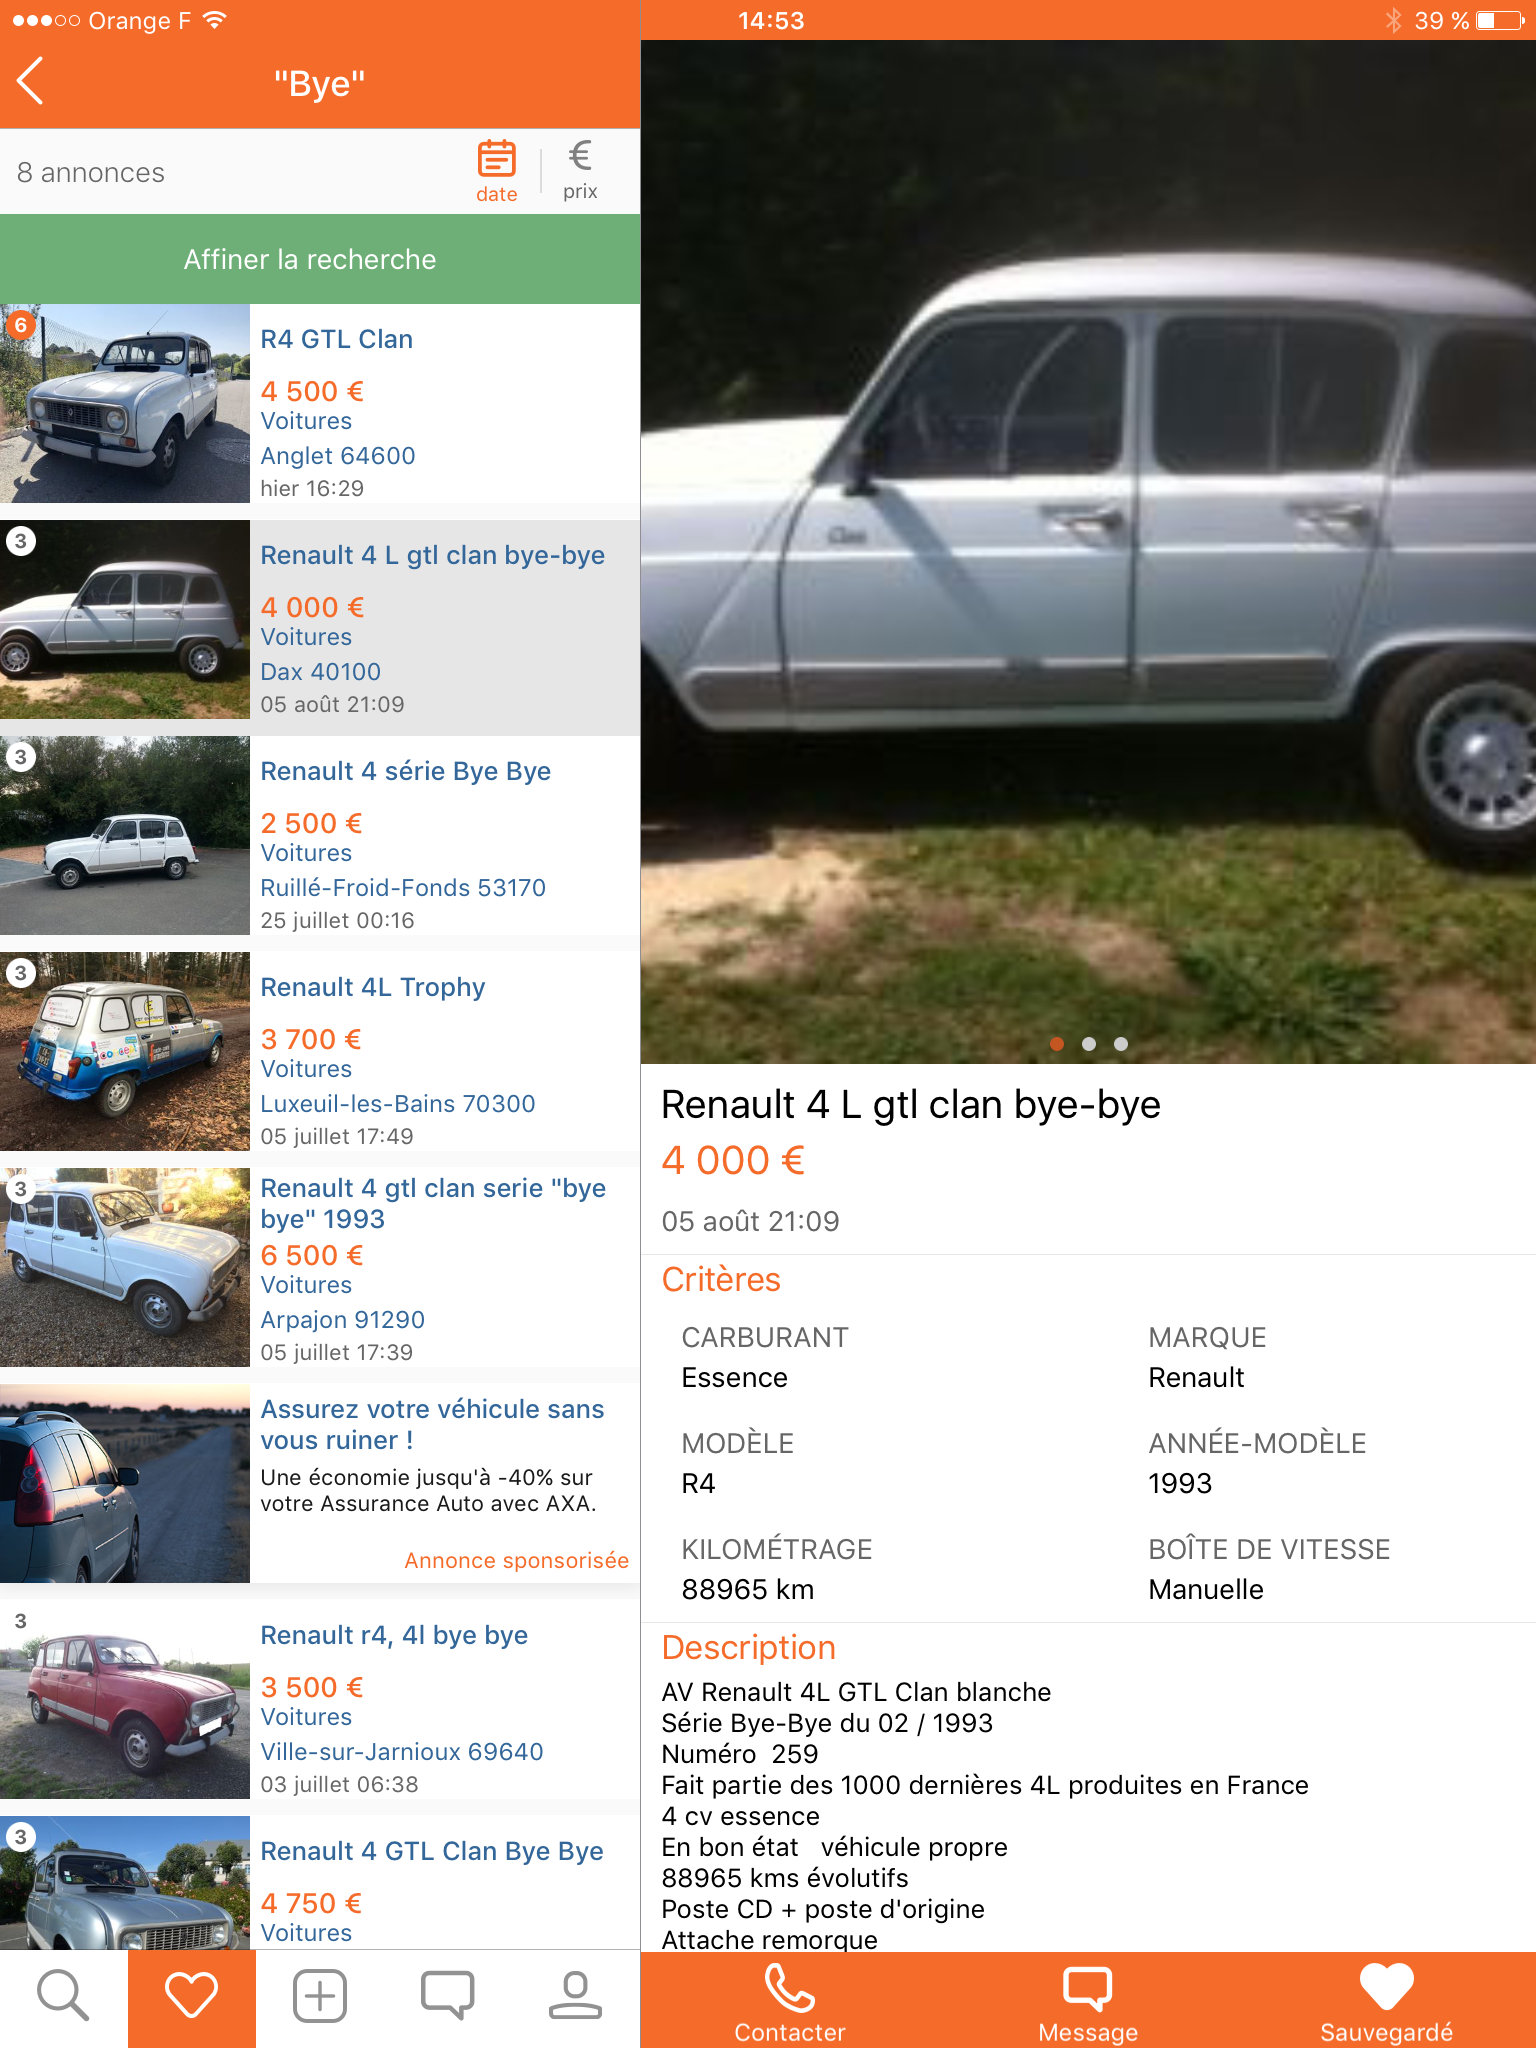Open the favorites heart tab
Viewport: 1536px width, 2048px height.
(x=191, y=1996)
